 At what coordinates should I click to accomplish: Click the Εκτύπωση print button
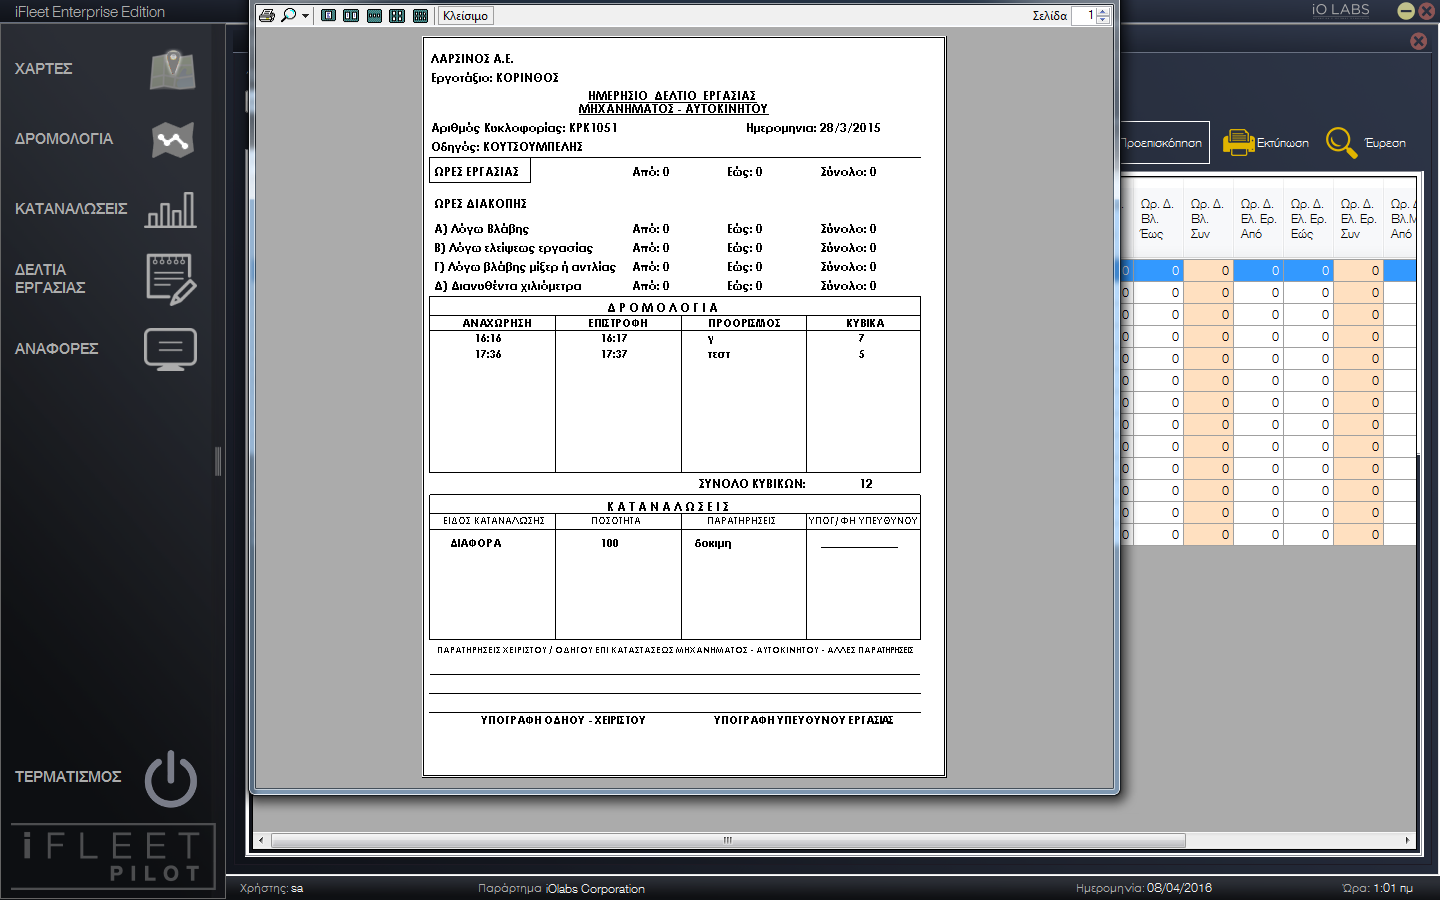[1266, 143]
